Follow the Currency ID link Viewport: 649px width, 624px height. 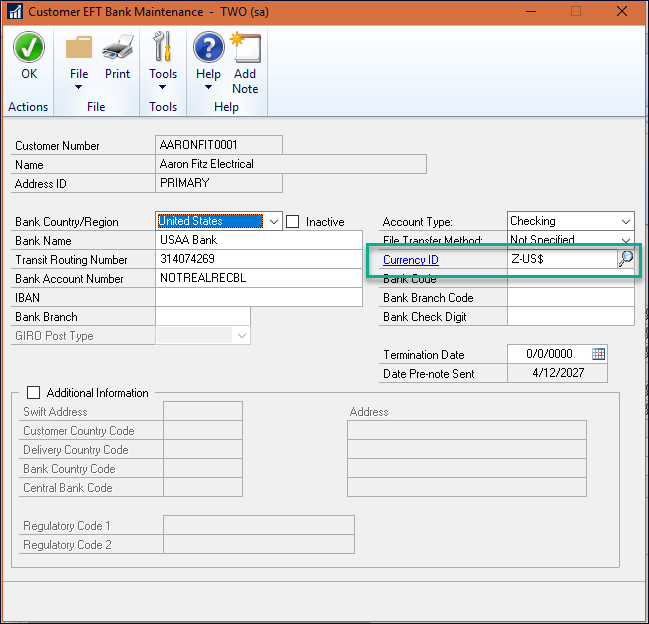pyautogui.click(x=411, y=260)
